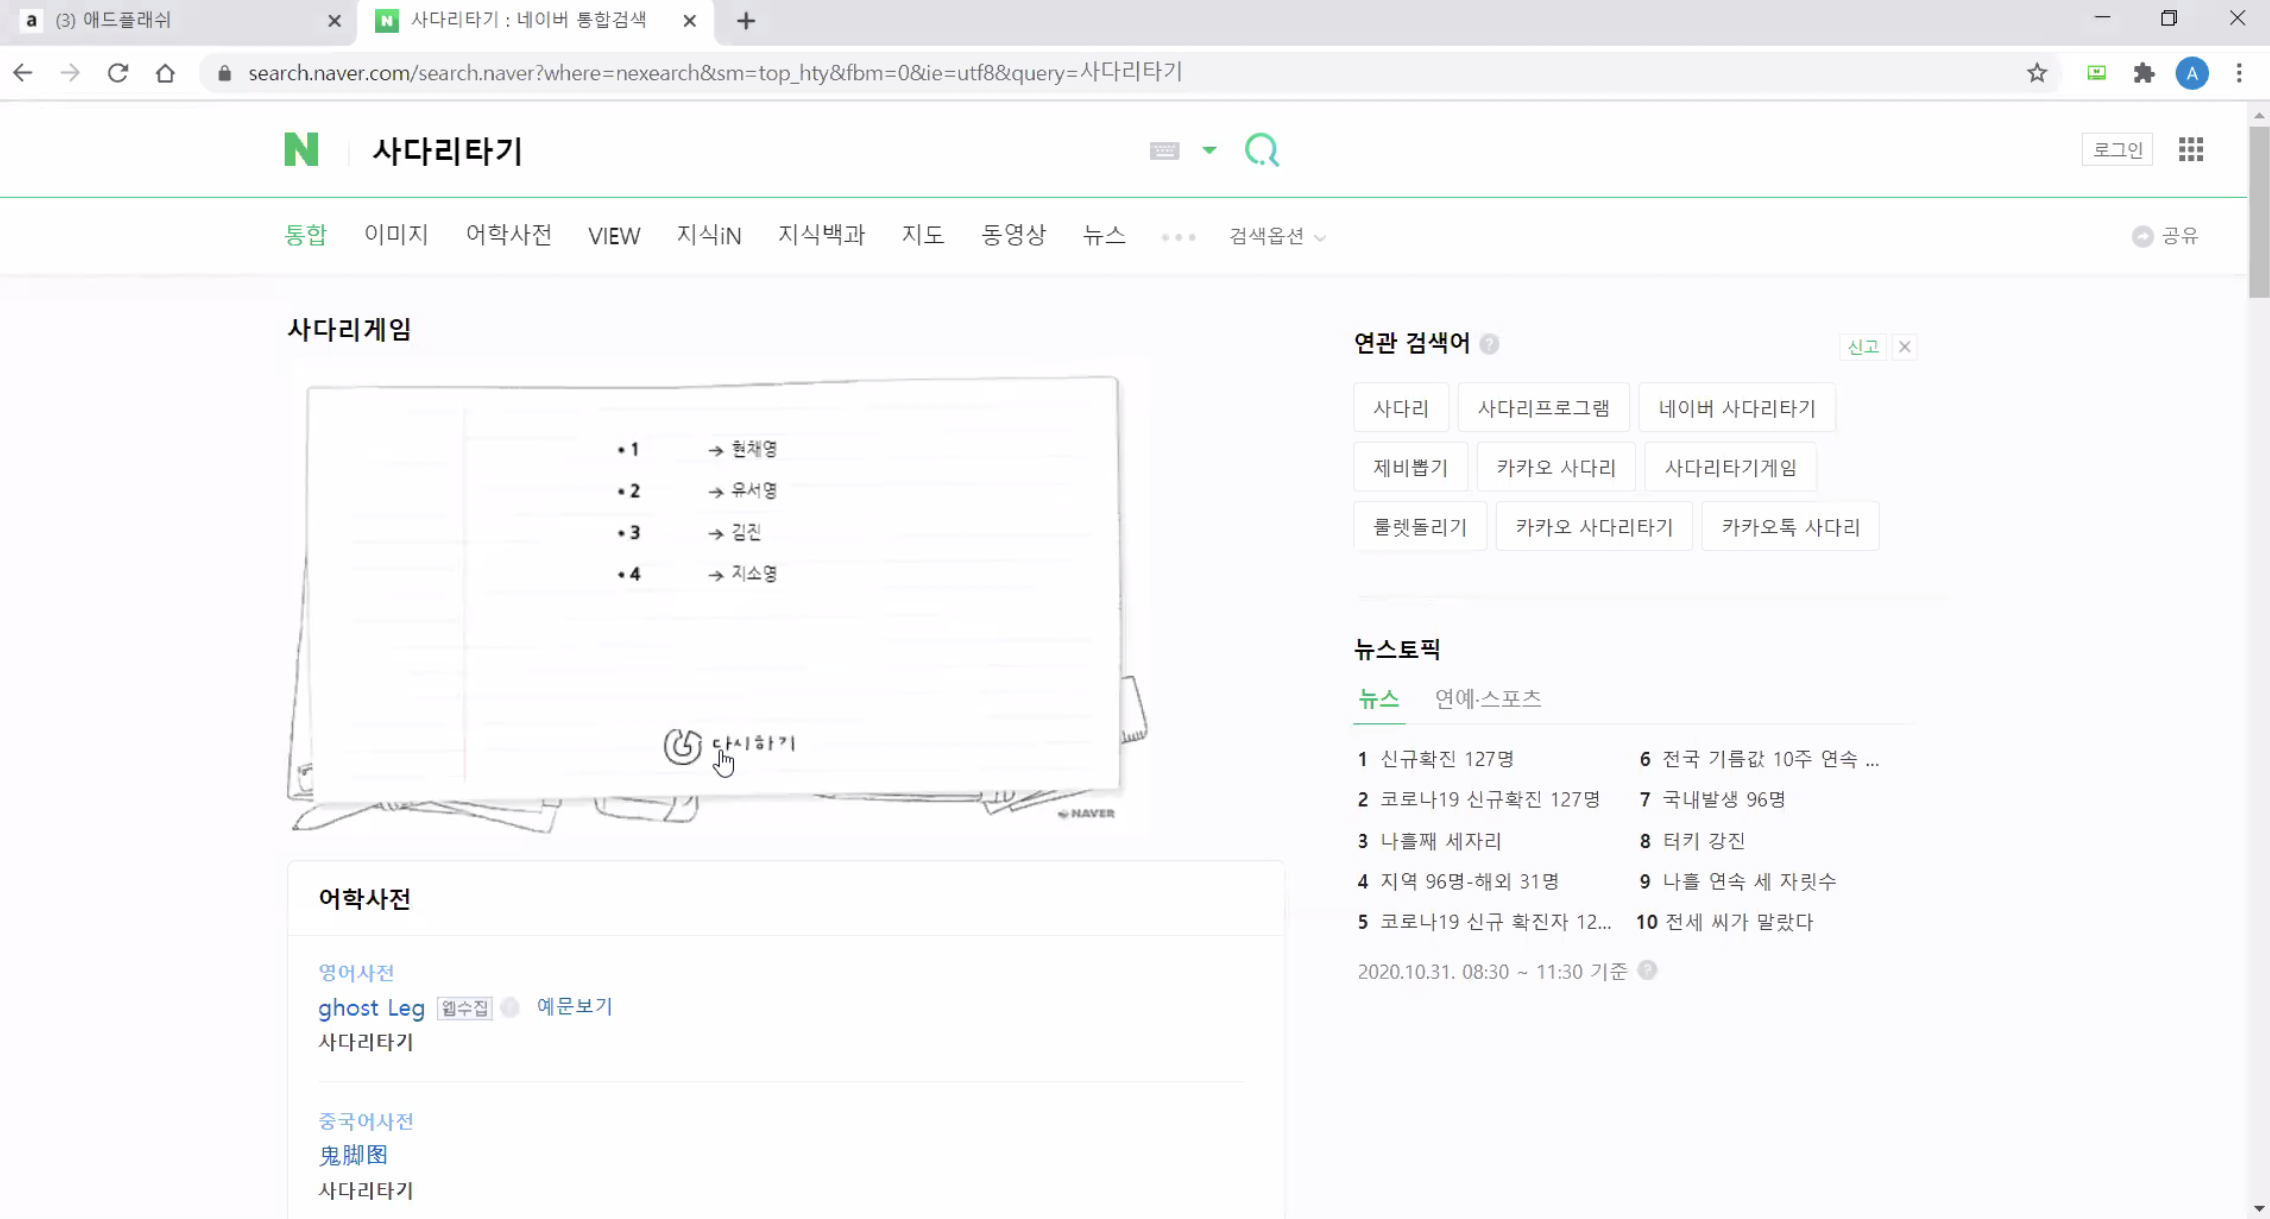Close the 애드클래쉬 browser tab
Viewport: 2270px width, 1219px height.
334,20
